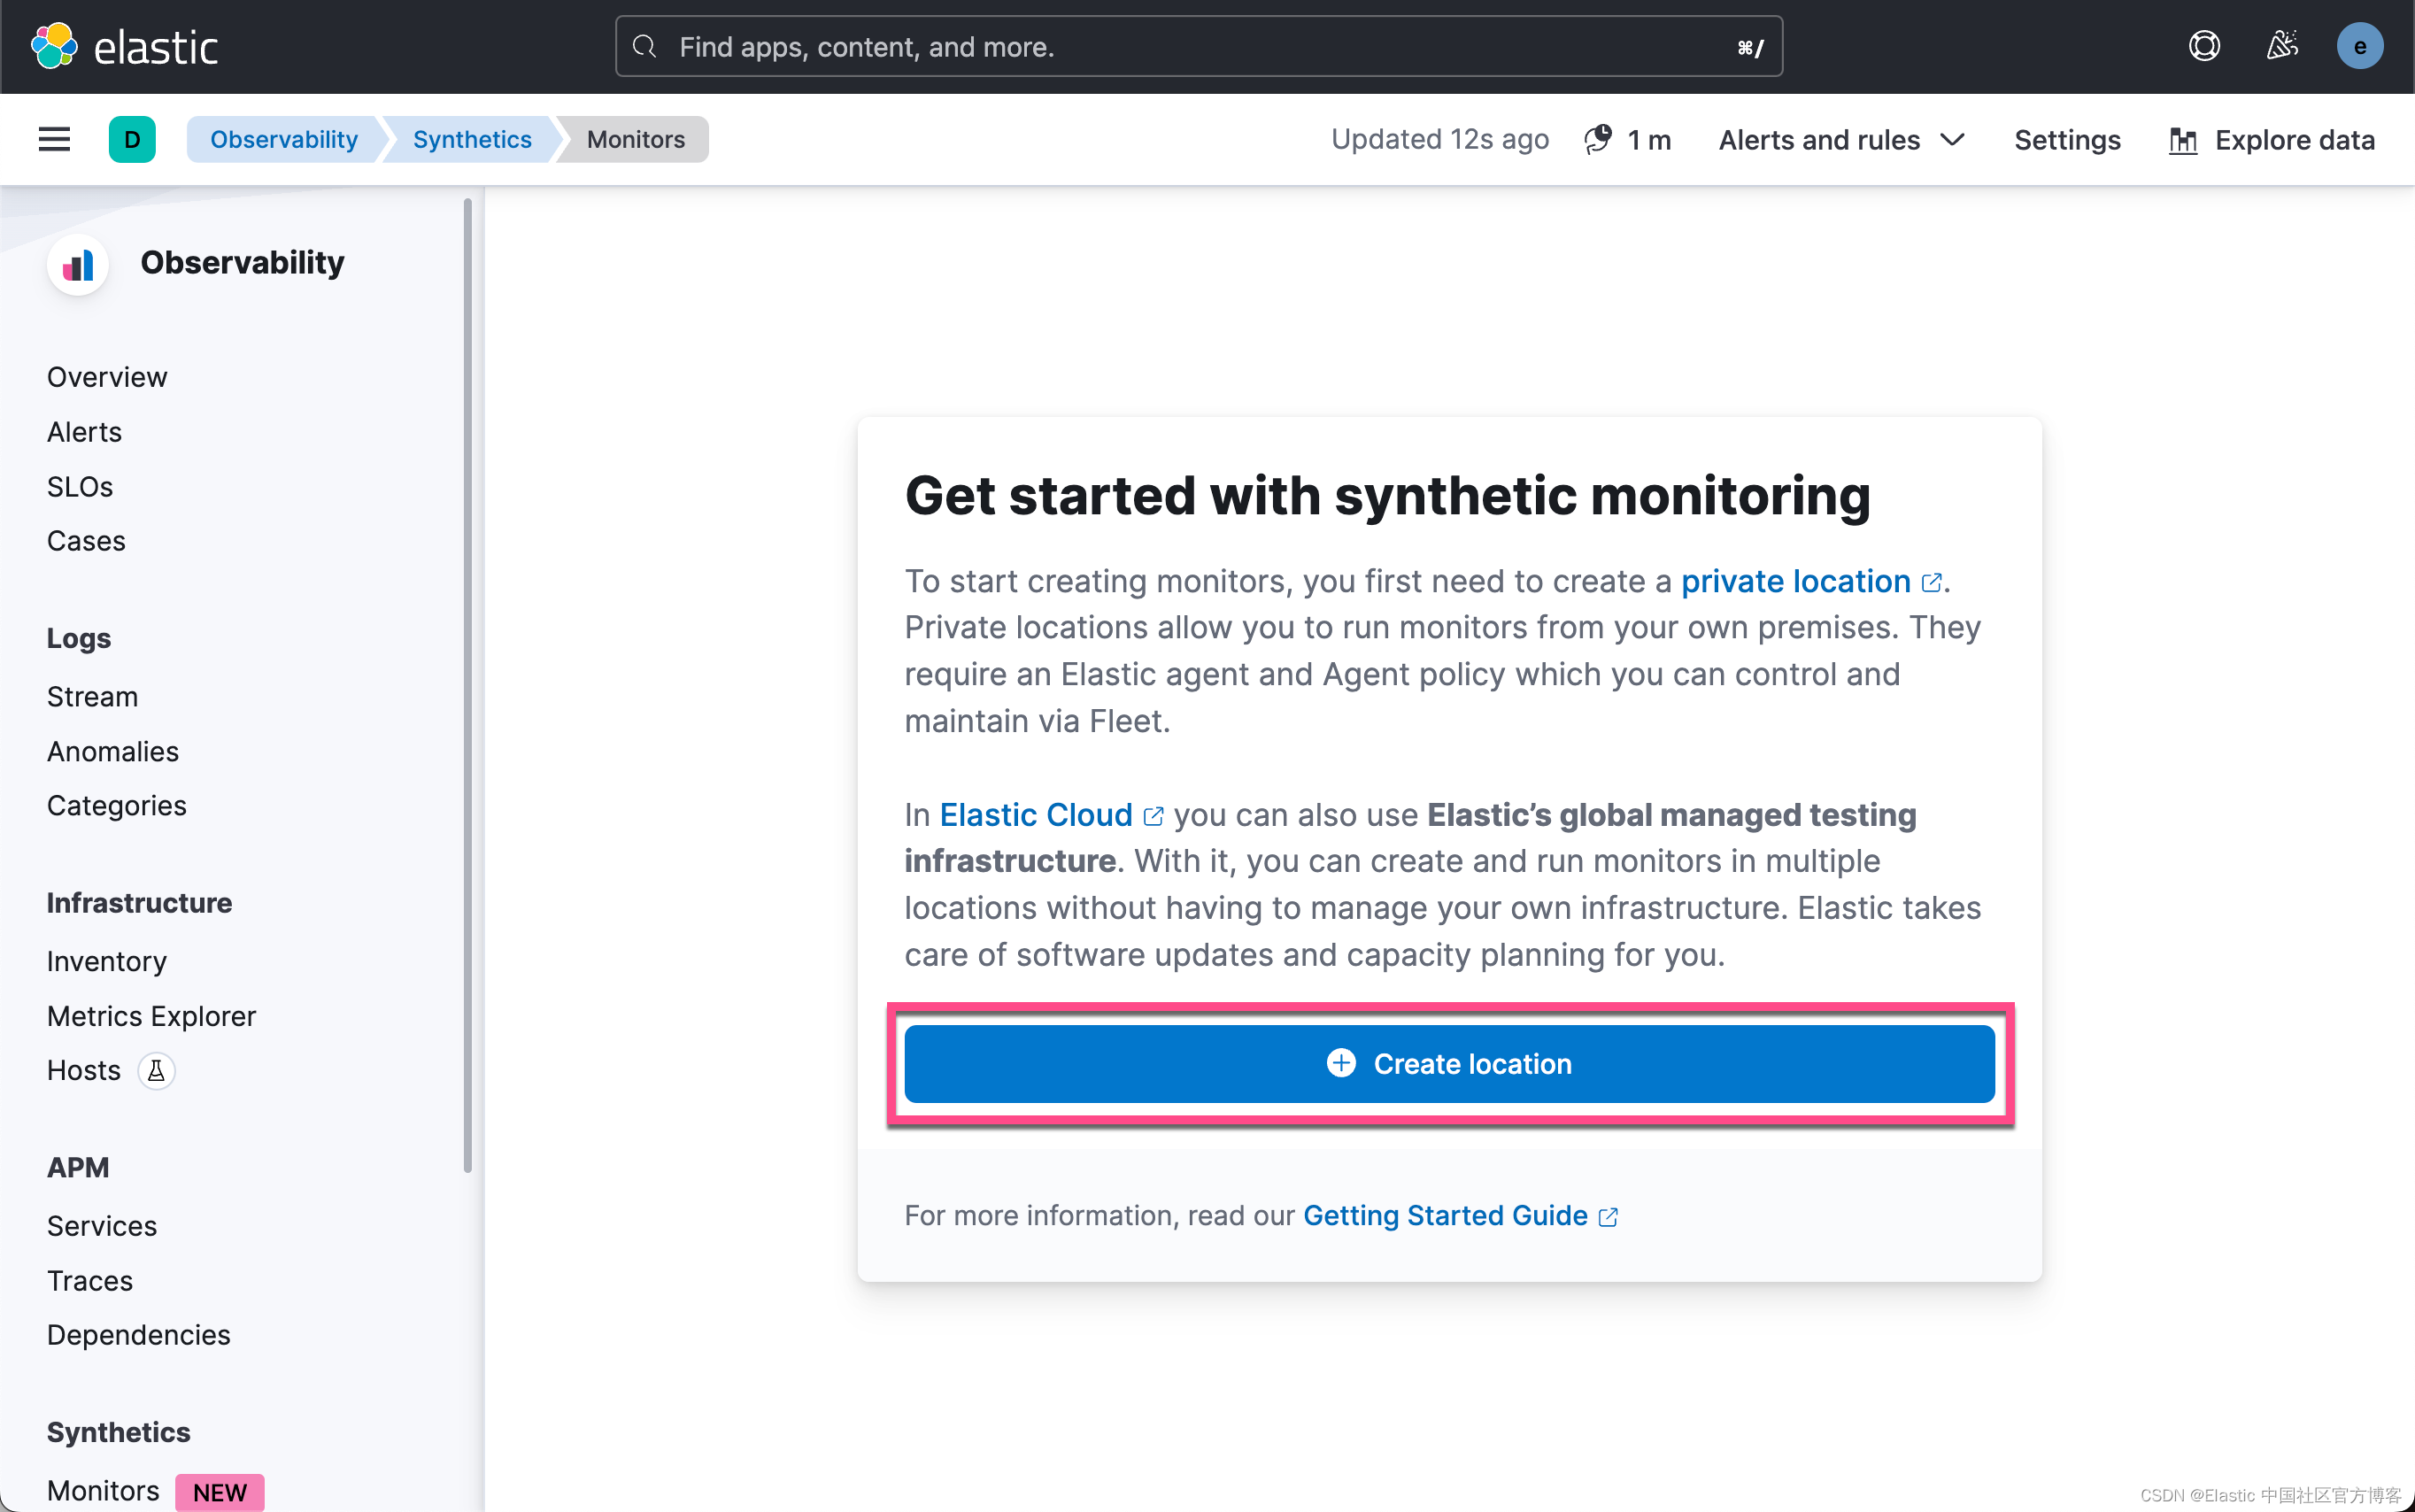Open the Getting Started Guide link
The height and width of the screenshot is (1512, 2415).
coord(1444,1215)
